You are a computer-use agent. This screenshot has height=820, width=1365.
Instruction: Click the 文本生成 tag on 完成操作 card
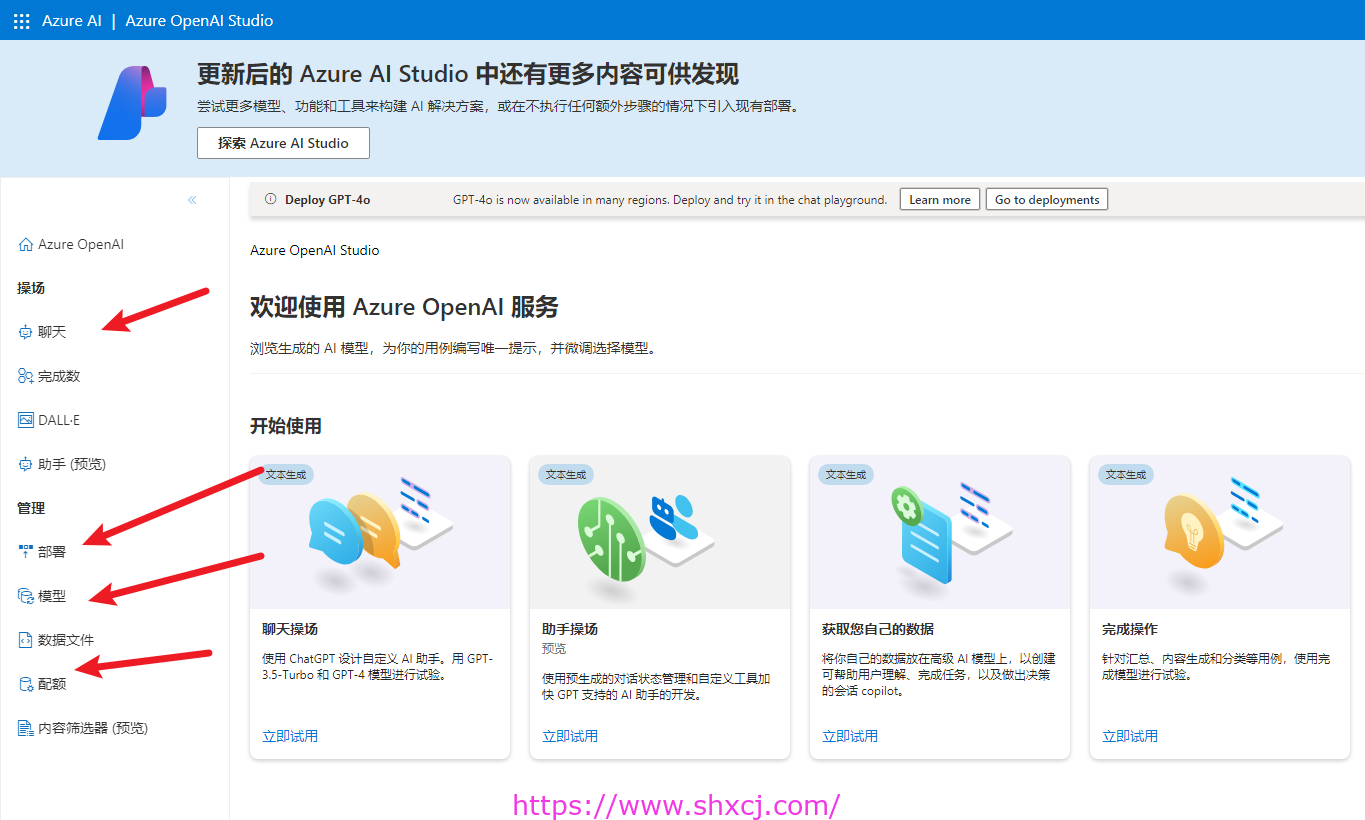[1126, 474]
